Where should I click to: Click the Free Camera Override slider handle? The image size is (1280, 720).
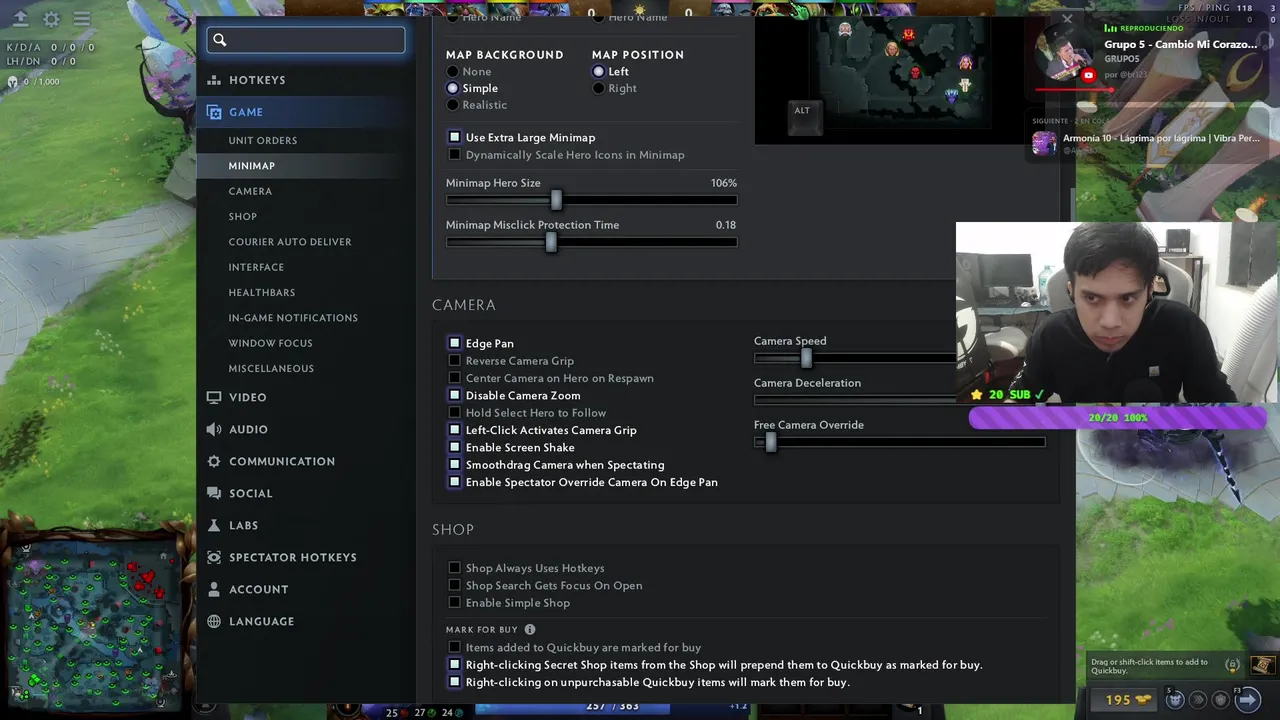click(770, 442)
